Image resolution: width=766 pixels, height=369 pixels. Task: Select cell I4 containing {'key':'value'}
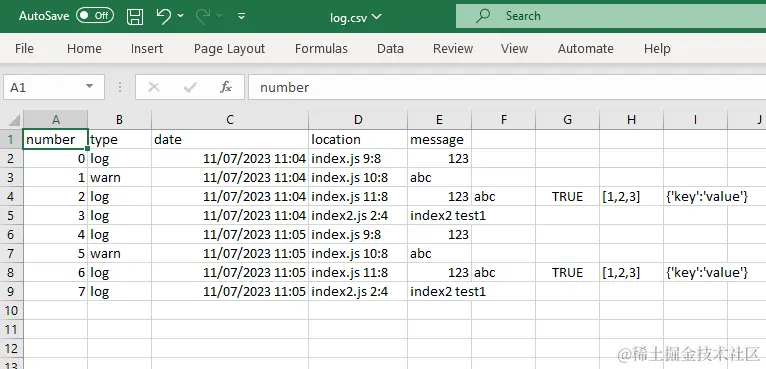click(695, 196)
